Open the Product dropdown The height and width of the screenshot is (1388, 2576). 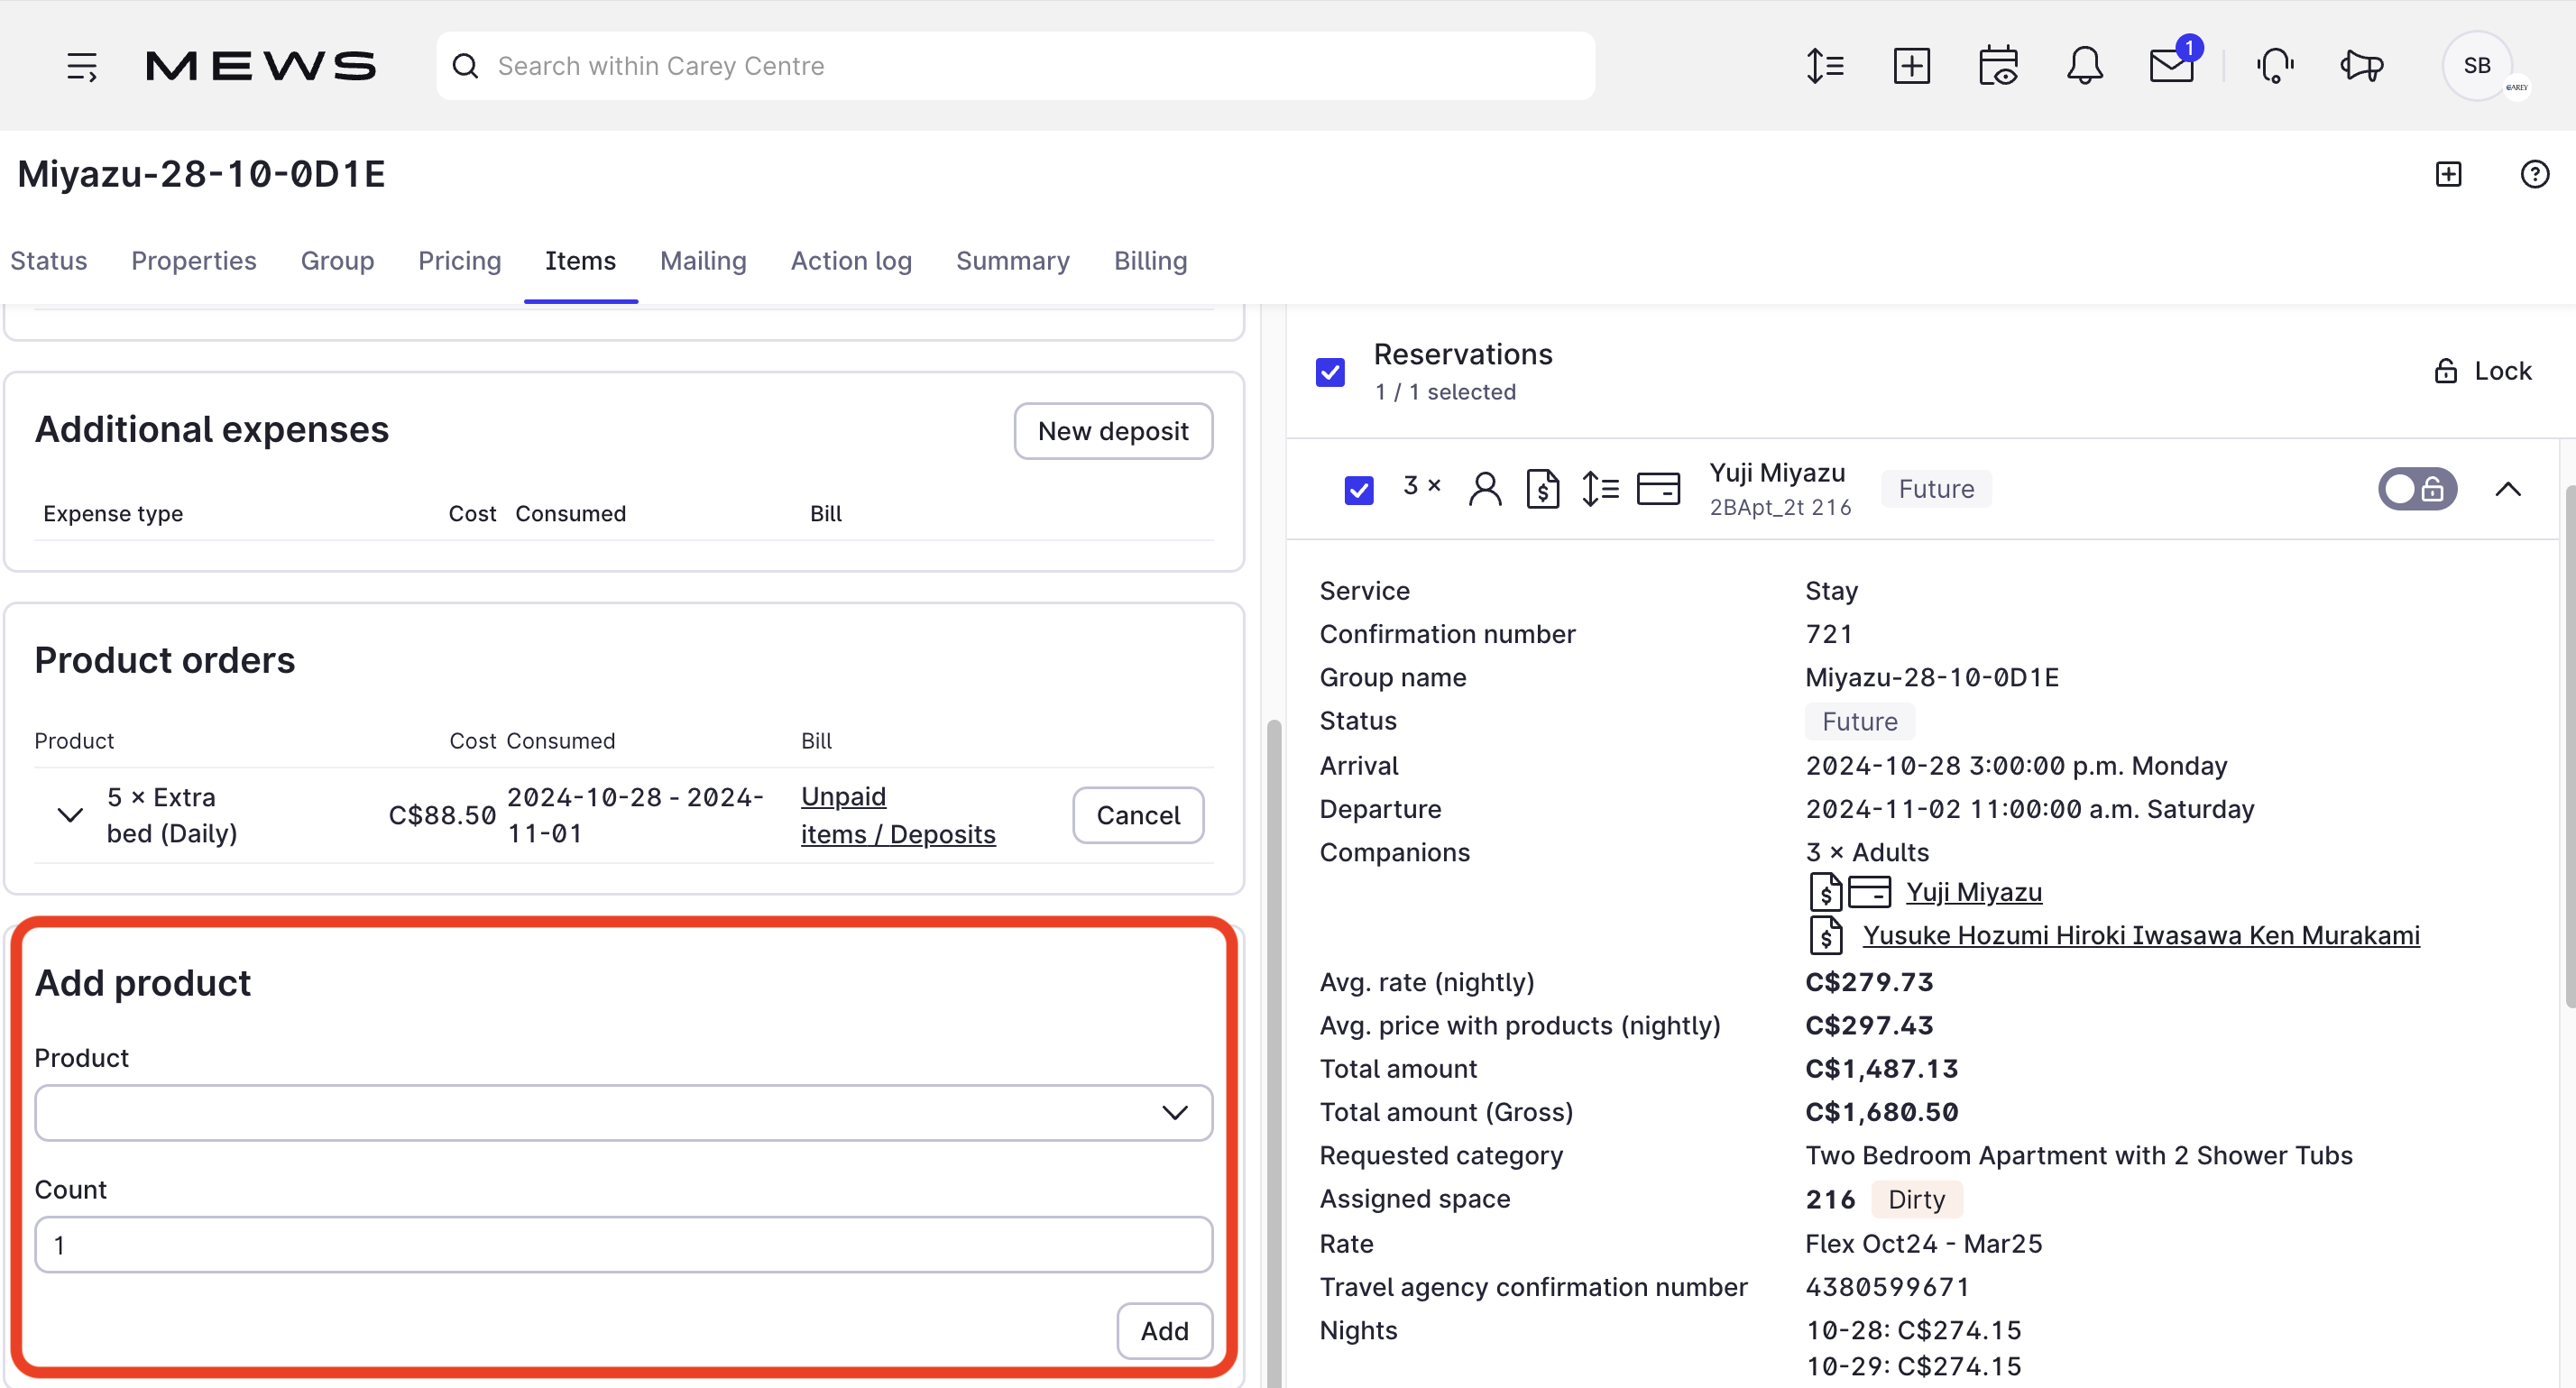tap(623, 1113)
